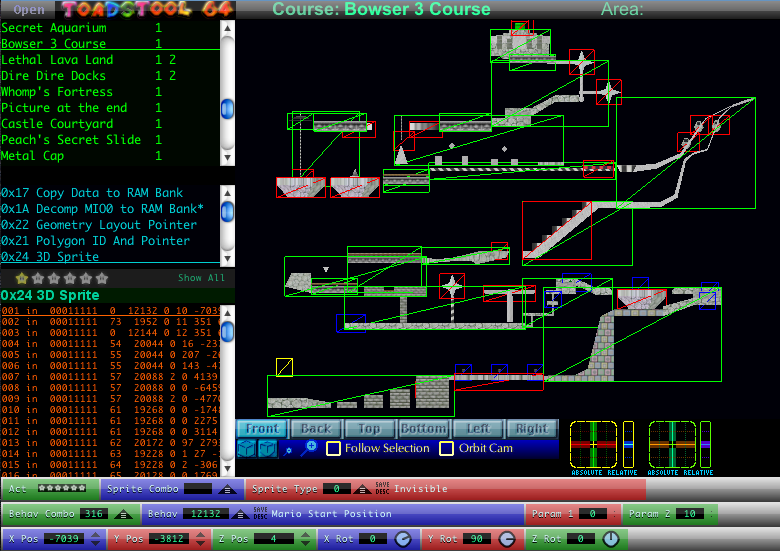Enable the Orbit Cam checkbox
The height and width of the screenshot is (551, 780).
point(447,449)
